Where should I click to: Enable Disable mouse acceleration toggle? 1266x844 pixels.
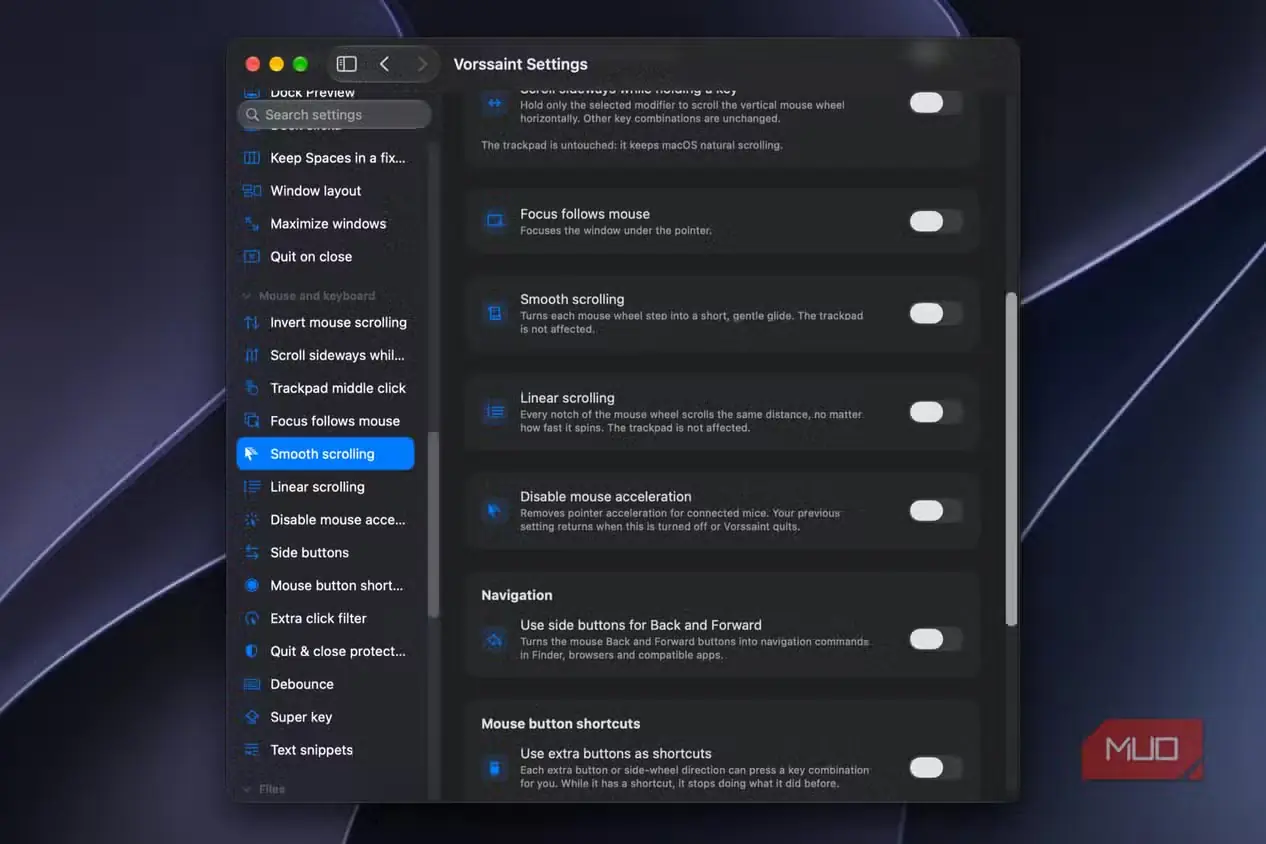tap(935, 511)
